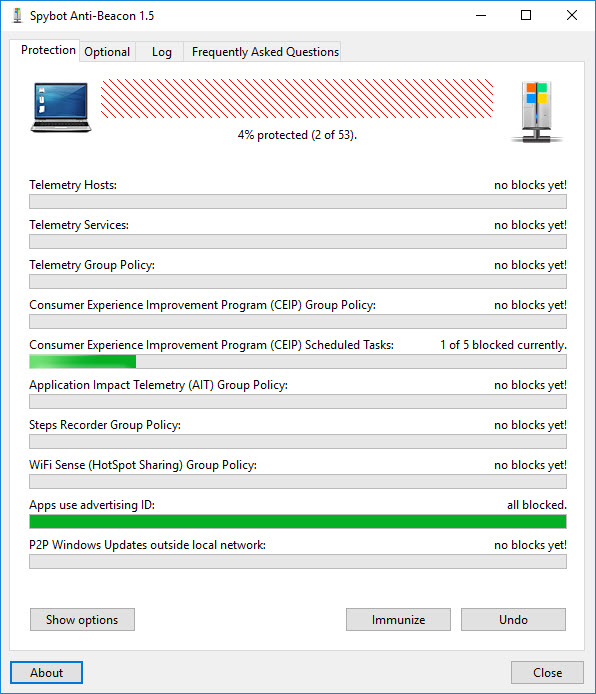Open the Optional tab

[x=107, y=52]
